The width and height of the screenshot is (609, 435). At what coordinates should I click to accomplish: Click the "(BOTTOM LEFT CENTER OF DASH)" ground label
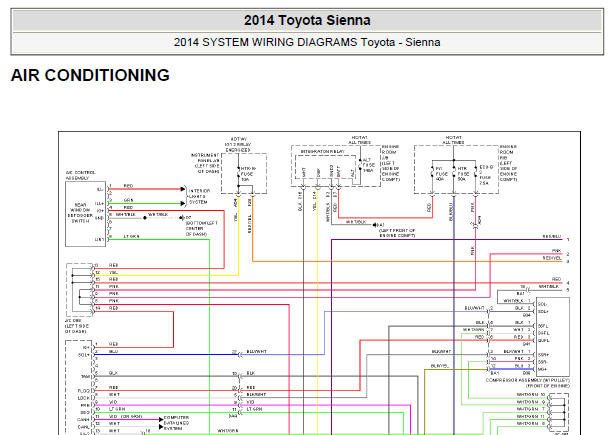click(202, 229)
